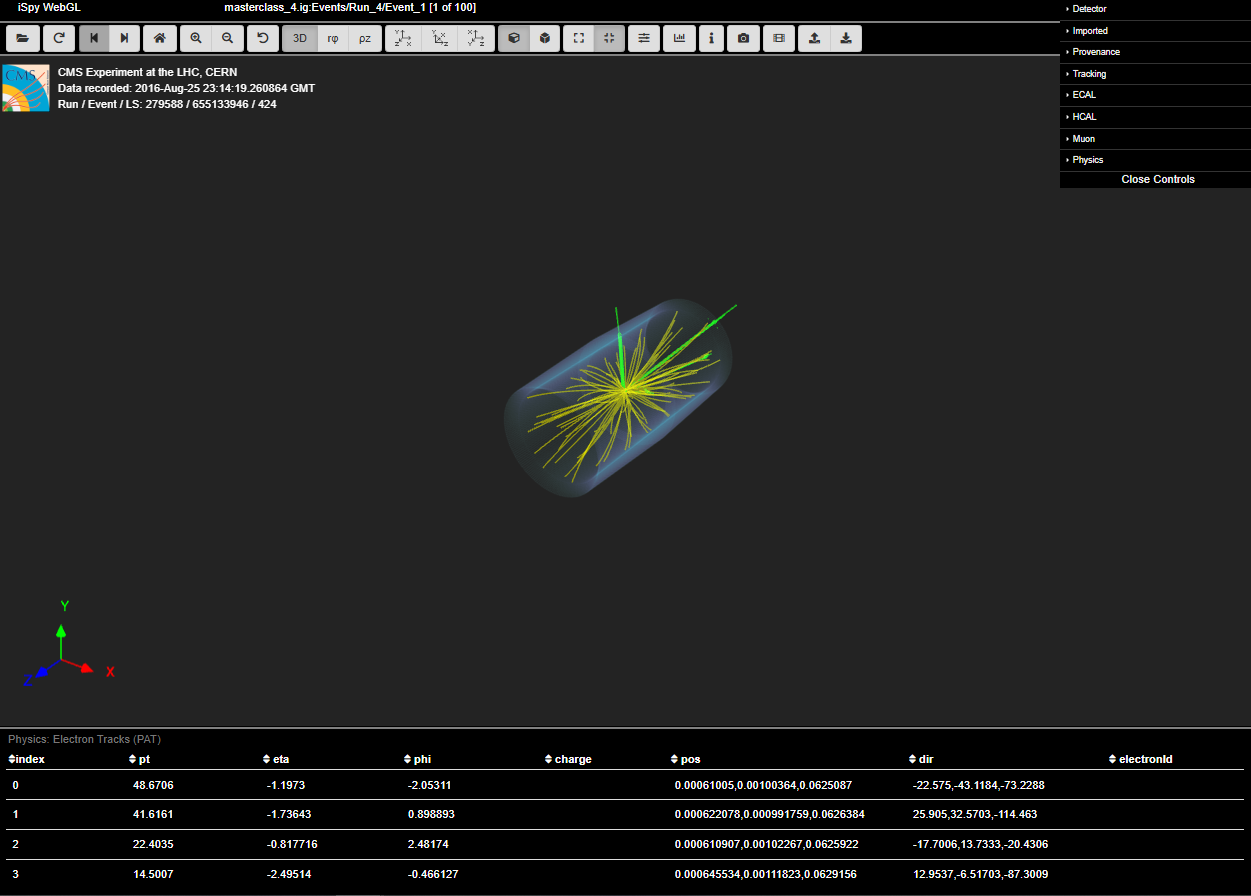
Task: Click the Close Controls button
Action: [1157, 180]
